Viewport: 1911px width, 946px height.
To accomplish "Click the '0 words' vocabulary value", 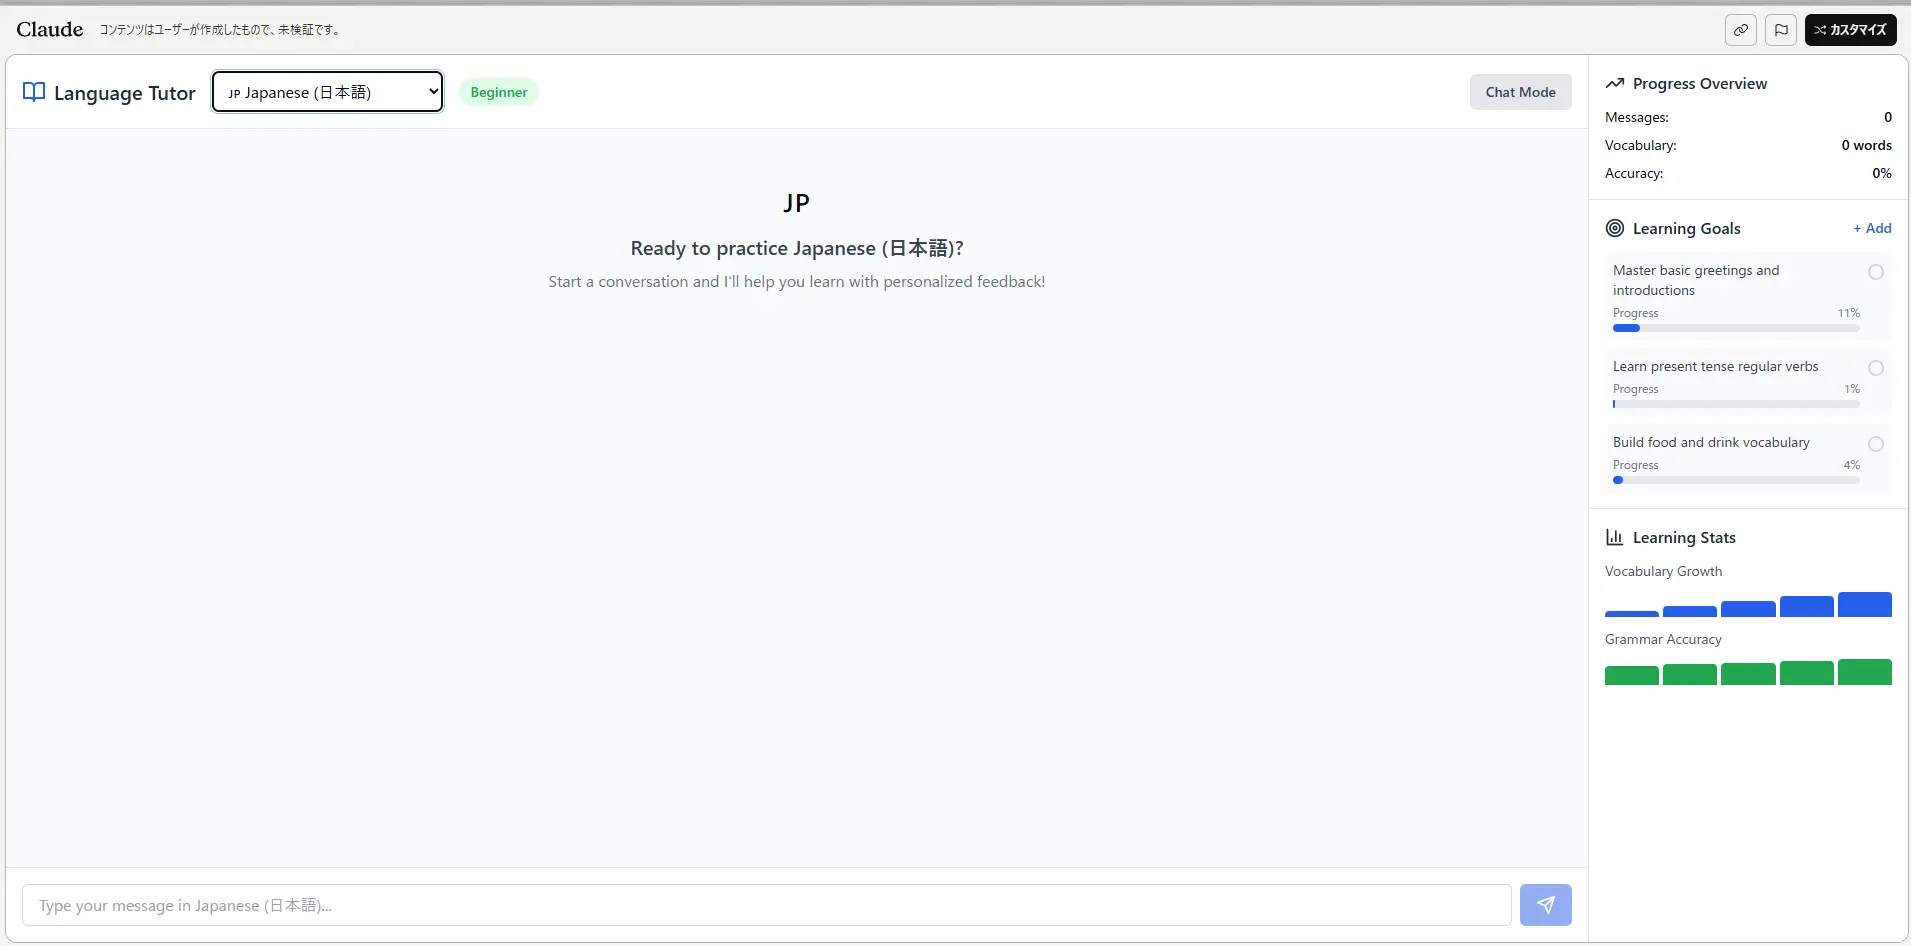I will click(x=1866, y=145).
